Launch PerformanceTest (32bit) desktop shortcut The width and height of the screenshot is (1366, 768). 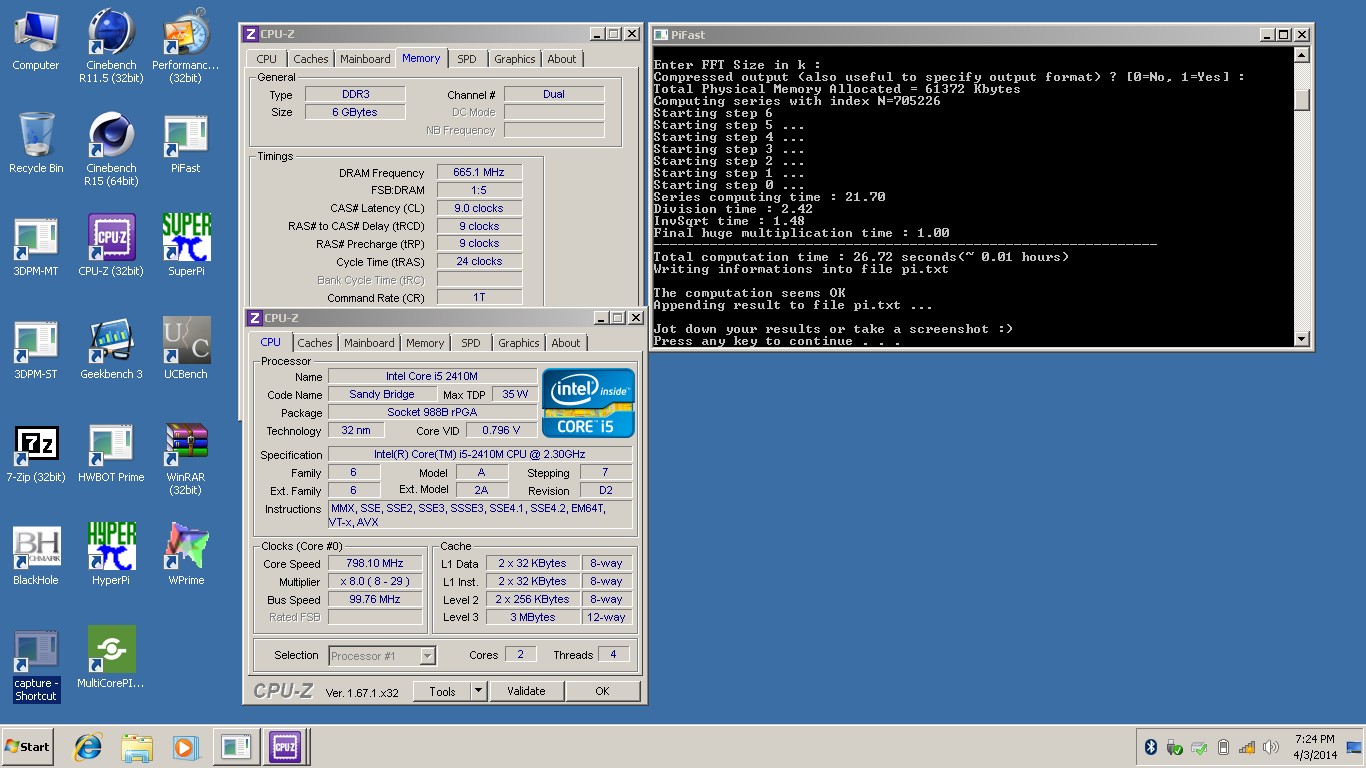[186, 45]
